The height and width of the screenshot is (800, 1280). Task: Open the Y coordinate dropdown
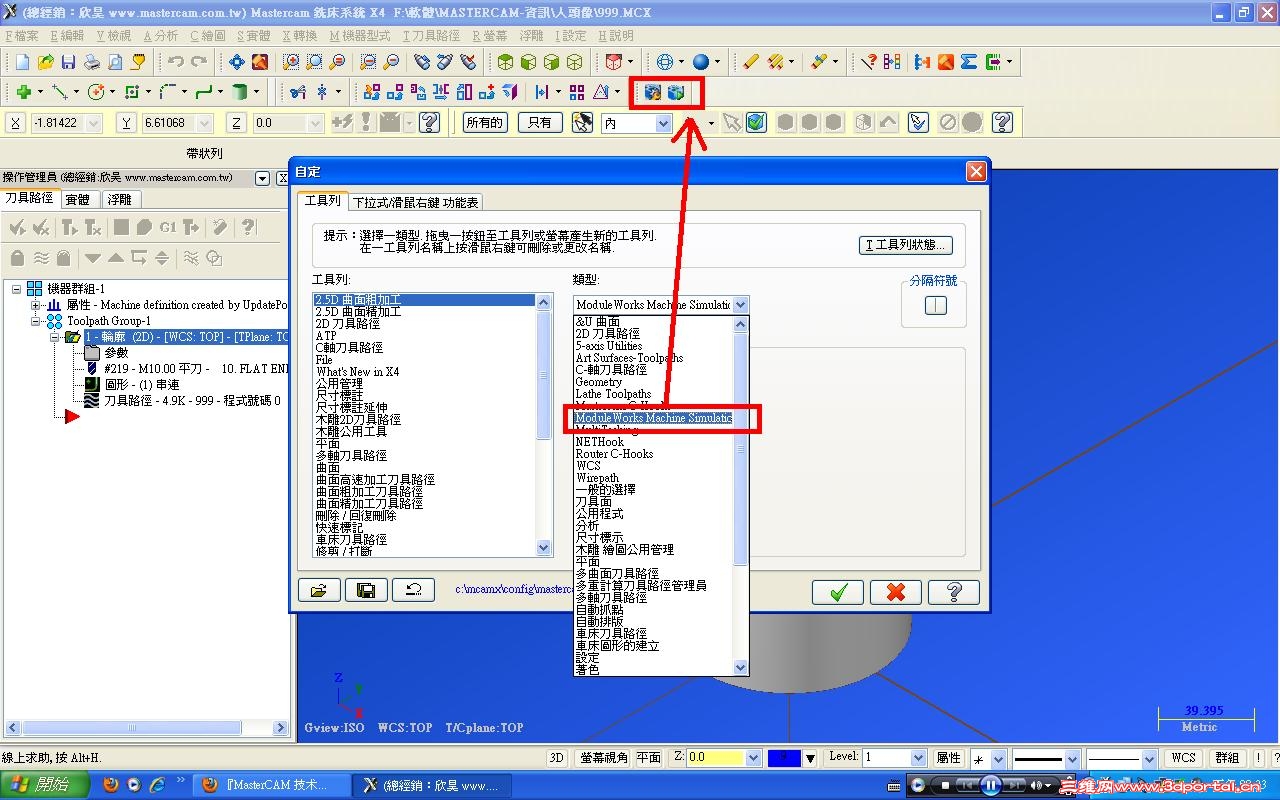coord(204,123)
